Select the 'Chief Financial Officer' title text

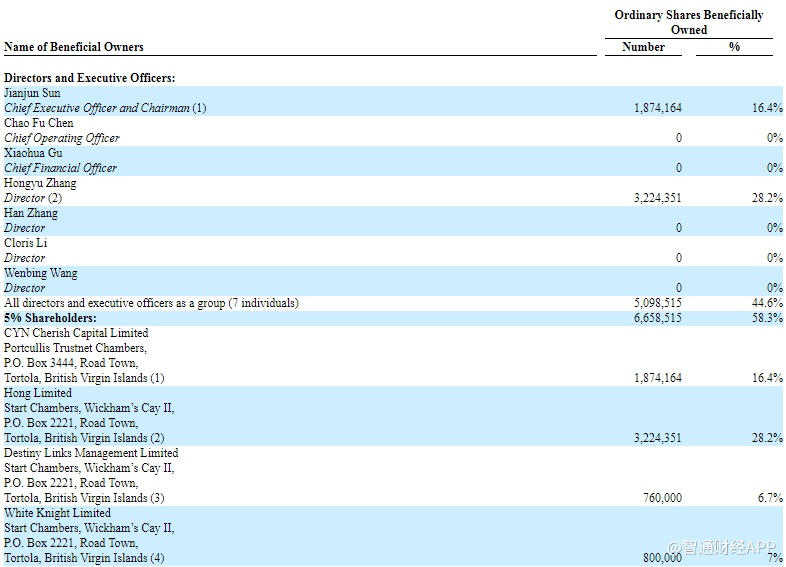(x=60, y=168)
